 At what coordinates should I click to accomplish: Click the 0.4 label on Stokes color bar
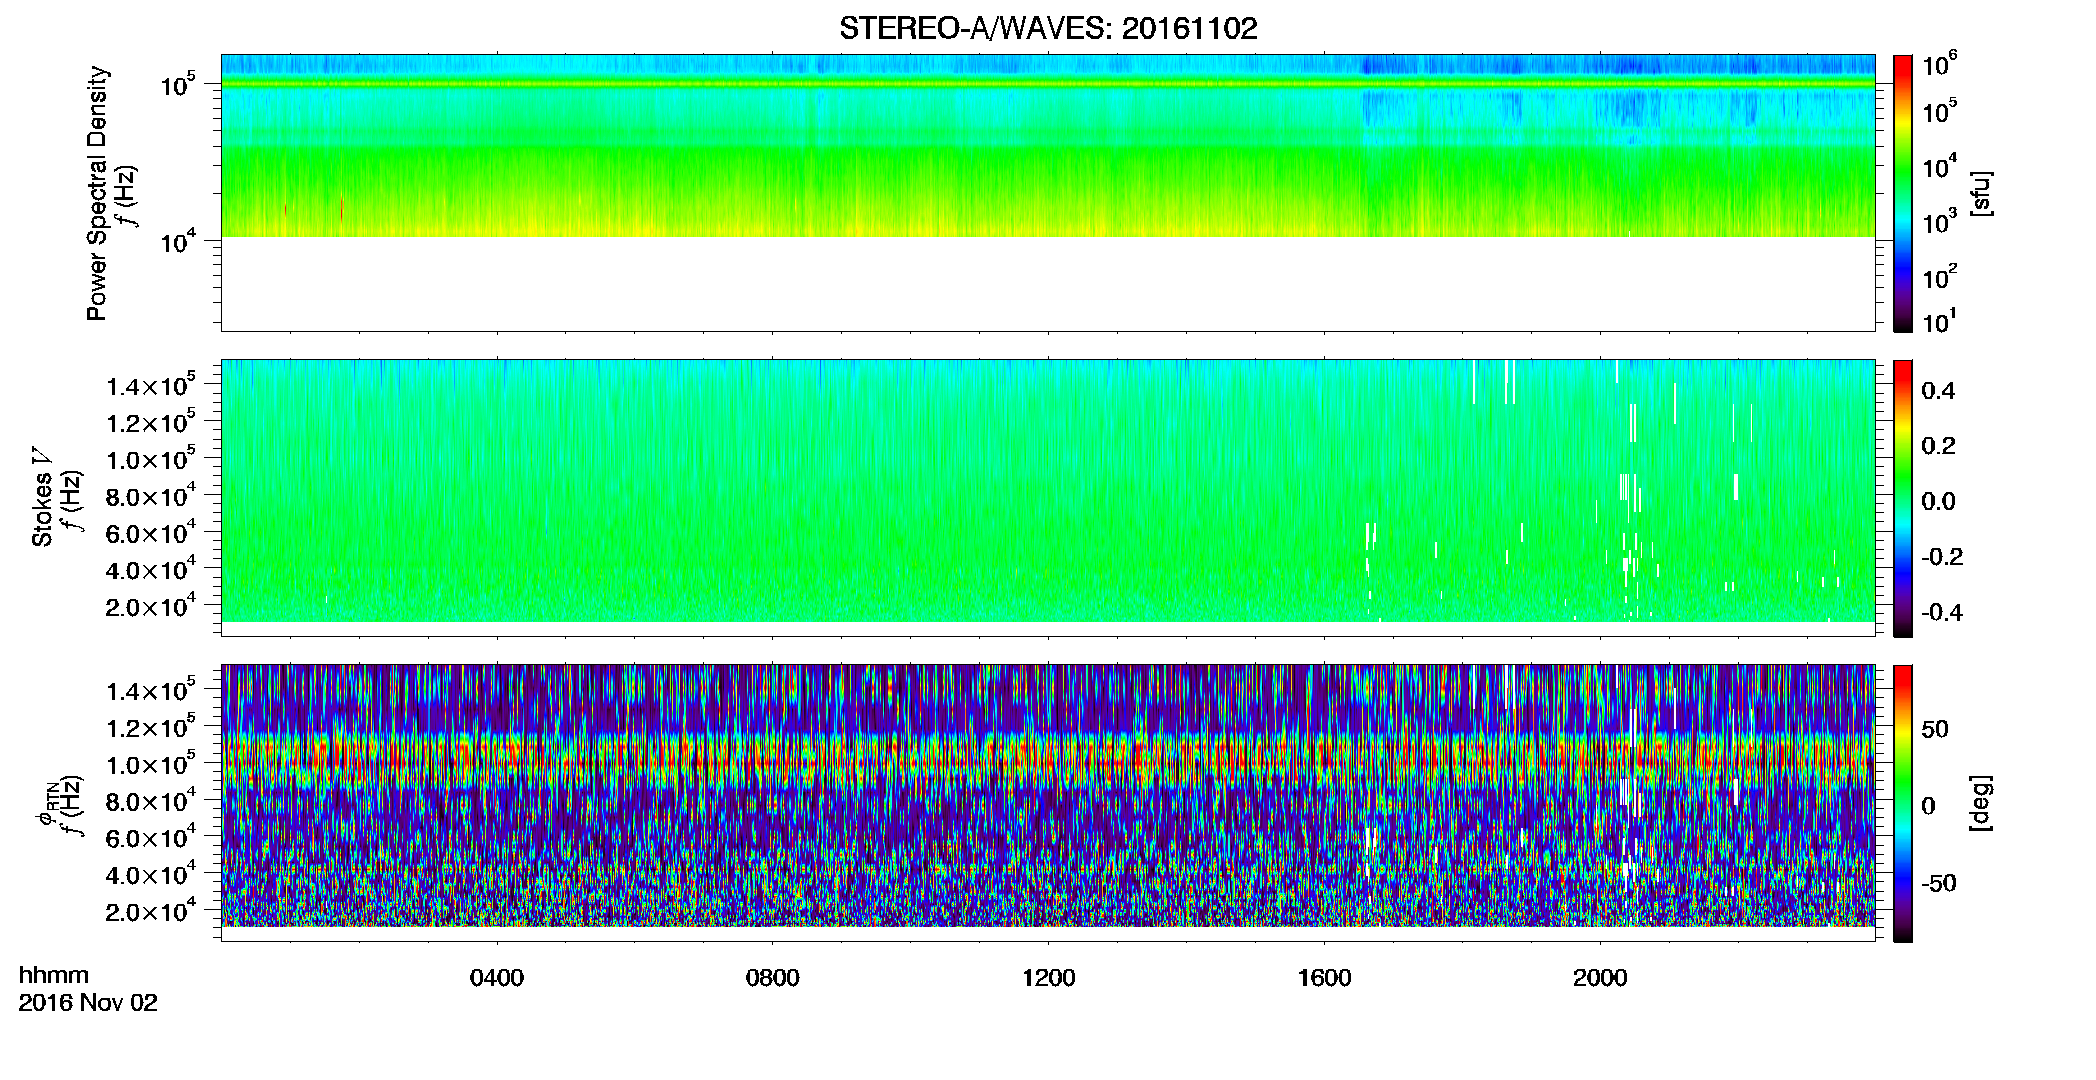tap(1938, 391)
